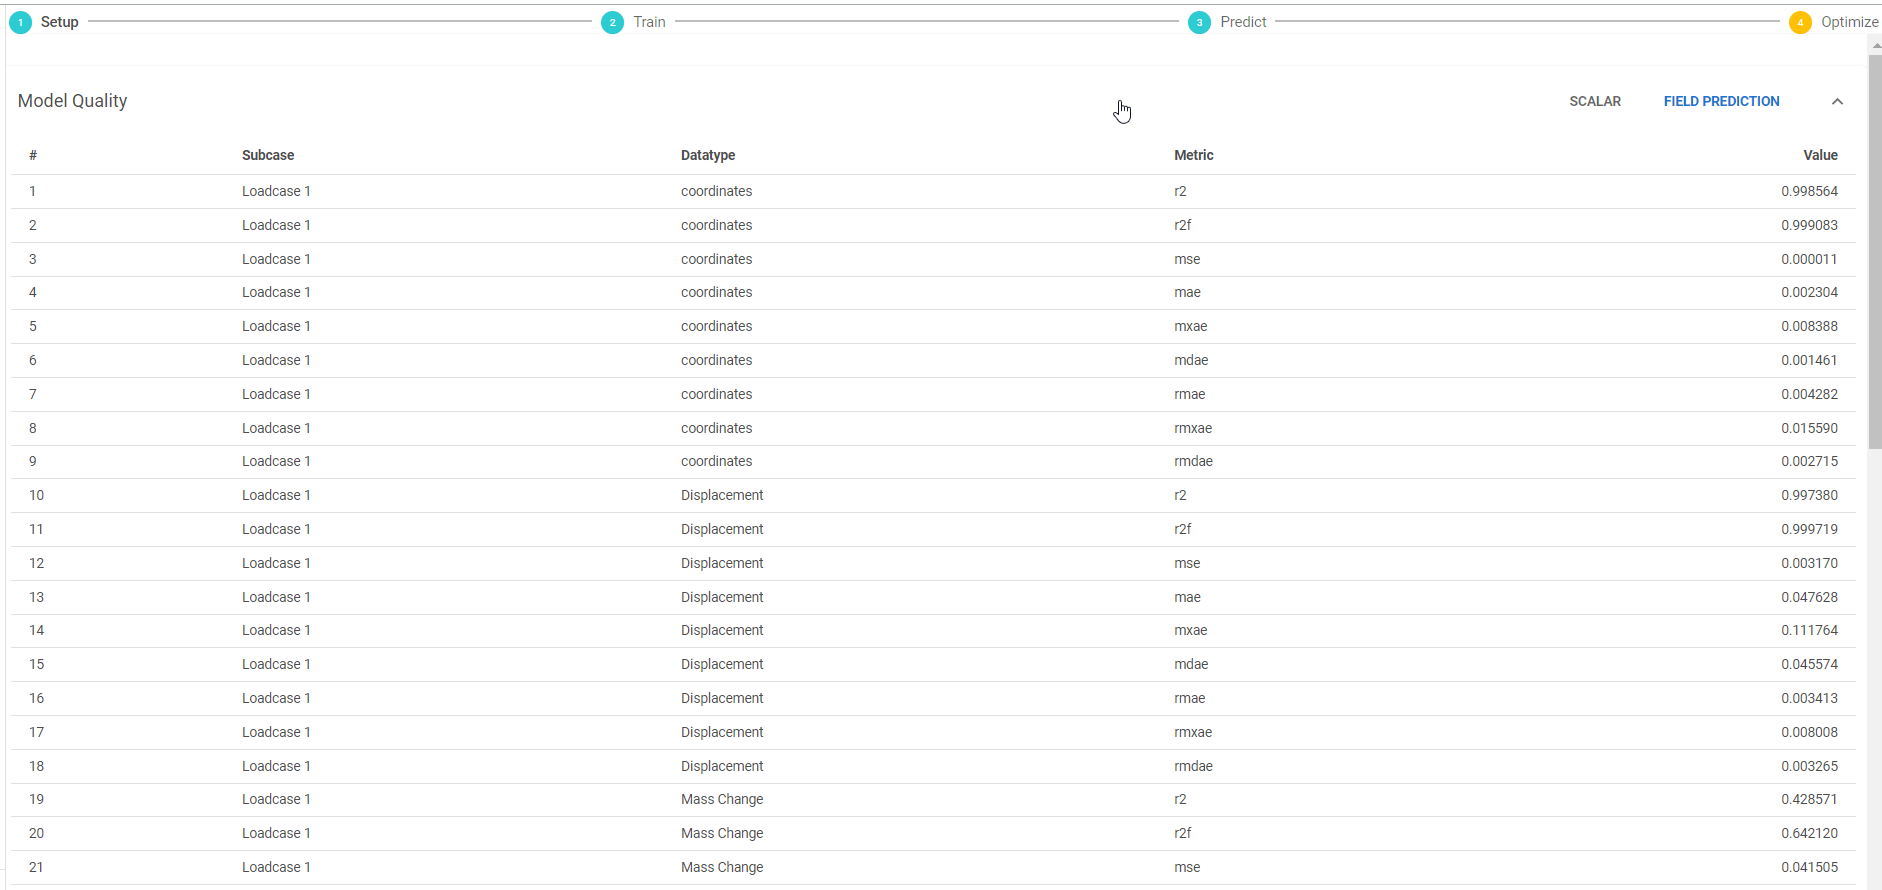Click value 0.111764 for Displacement mxae
Image resolution: width=1882 pixels, height=890 pixels.
pyautogui.click(x=1809, y=630)
